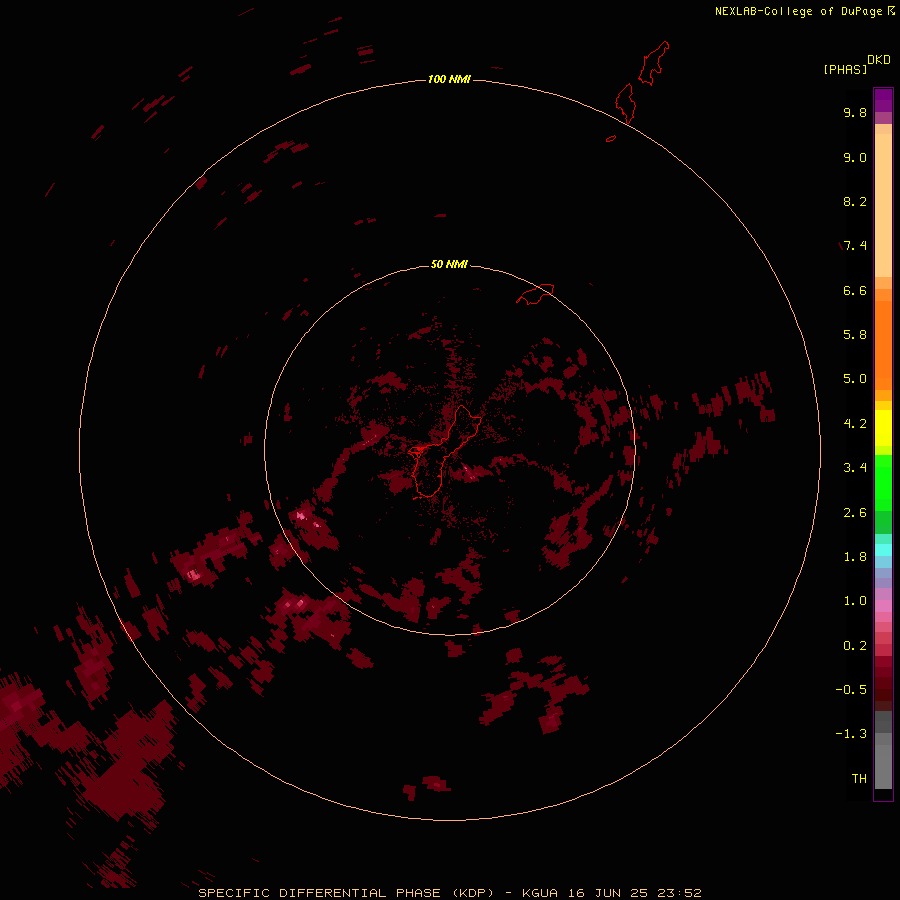Click the -0.5 scale label

click(851, 690)
